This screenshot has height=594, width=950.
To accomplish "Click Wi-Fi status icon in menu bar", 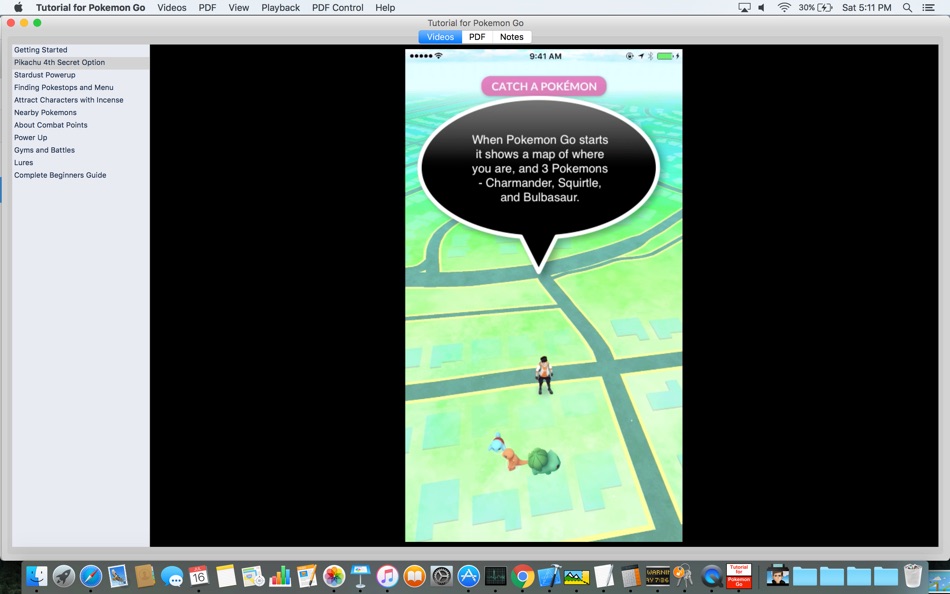I will coord(784,7).
